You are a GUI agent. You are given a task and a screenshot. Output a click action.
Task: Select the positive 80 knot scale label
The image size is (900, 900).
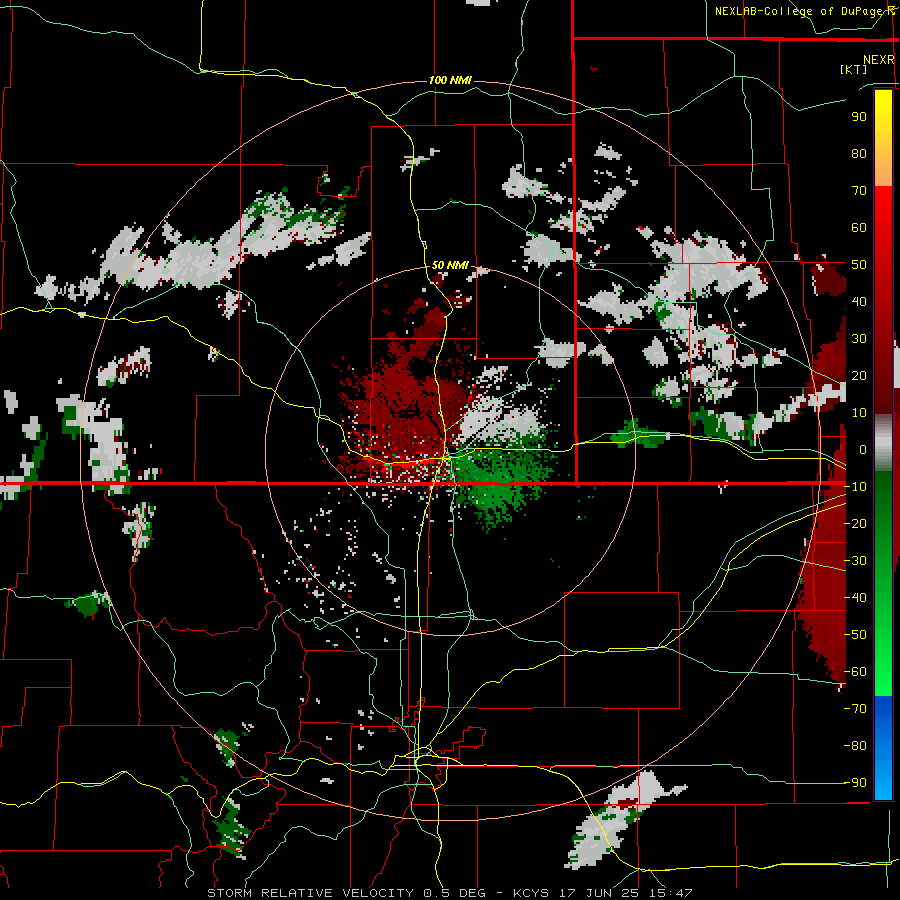pos(859,153)
